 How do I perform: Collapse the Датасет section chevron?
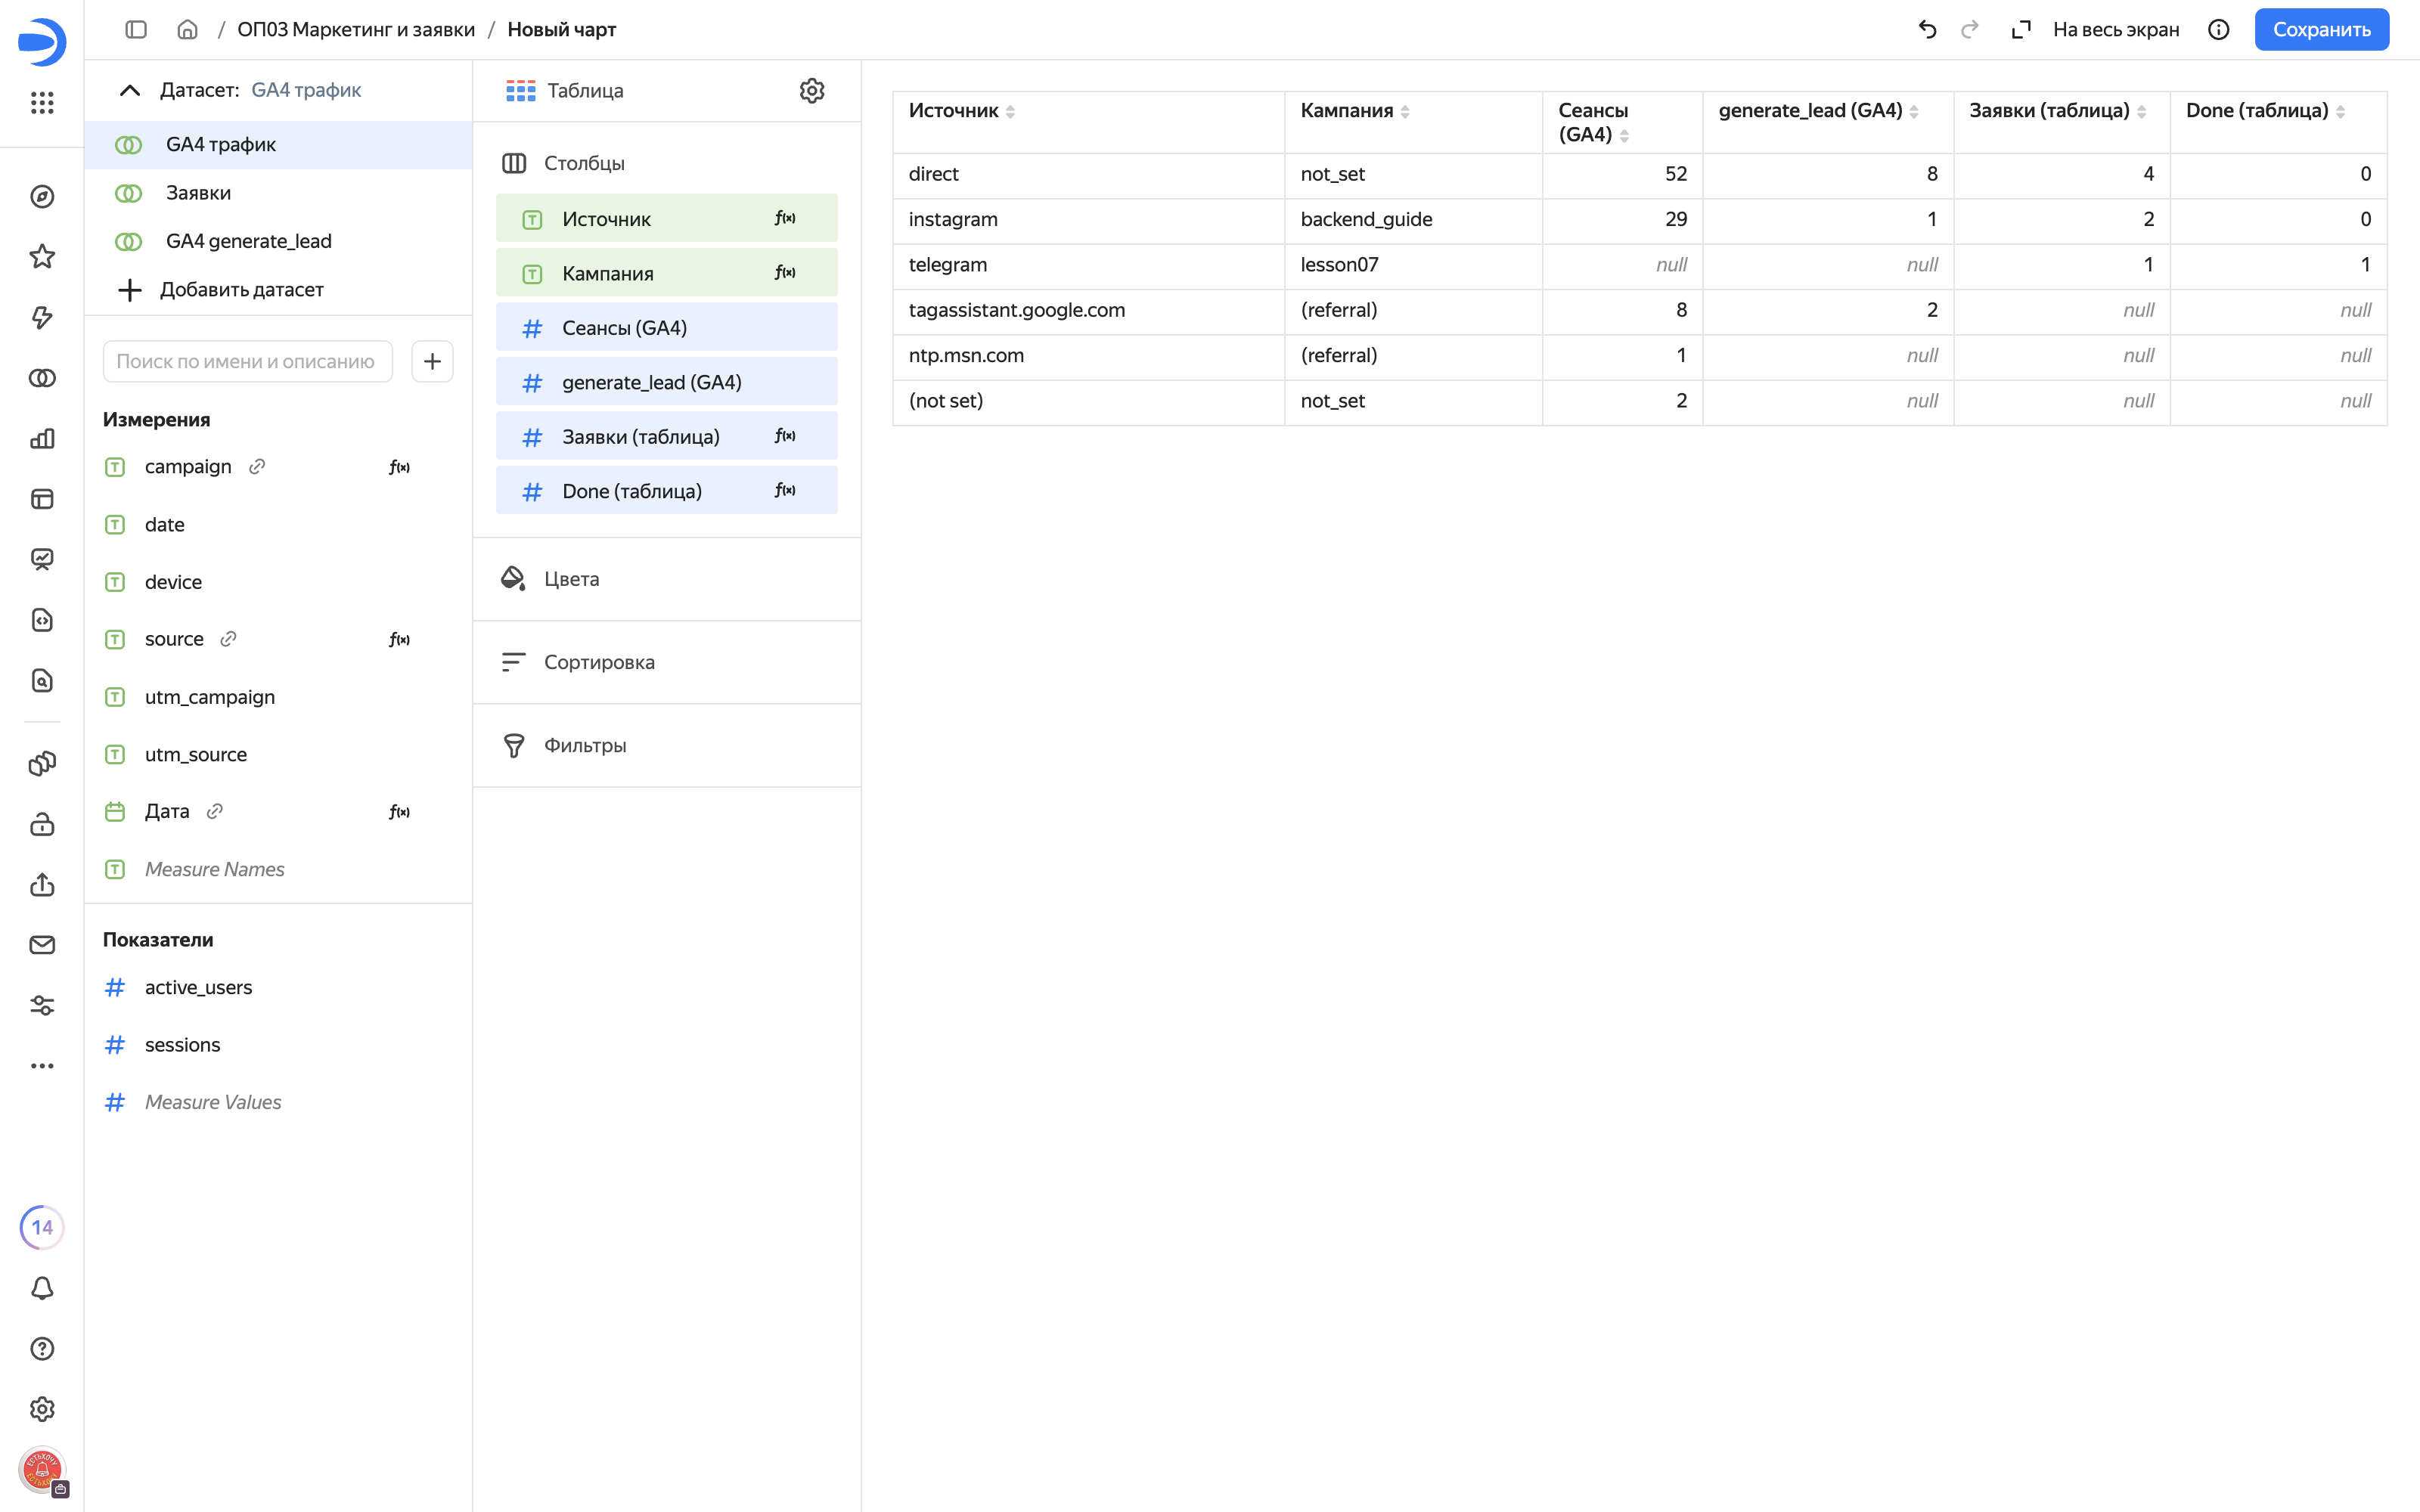point(130,90)
